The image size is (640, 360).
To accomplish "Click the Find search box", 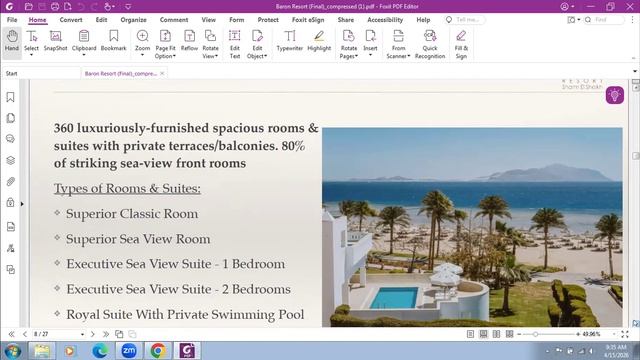I will 604,20.
